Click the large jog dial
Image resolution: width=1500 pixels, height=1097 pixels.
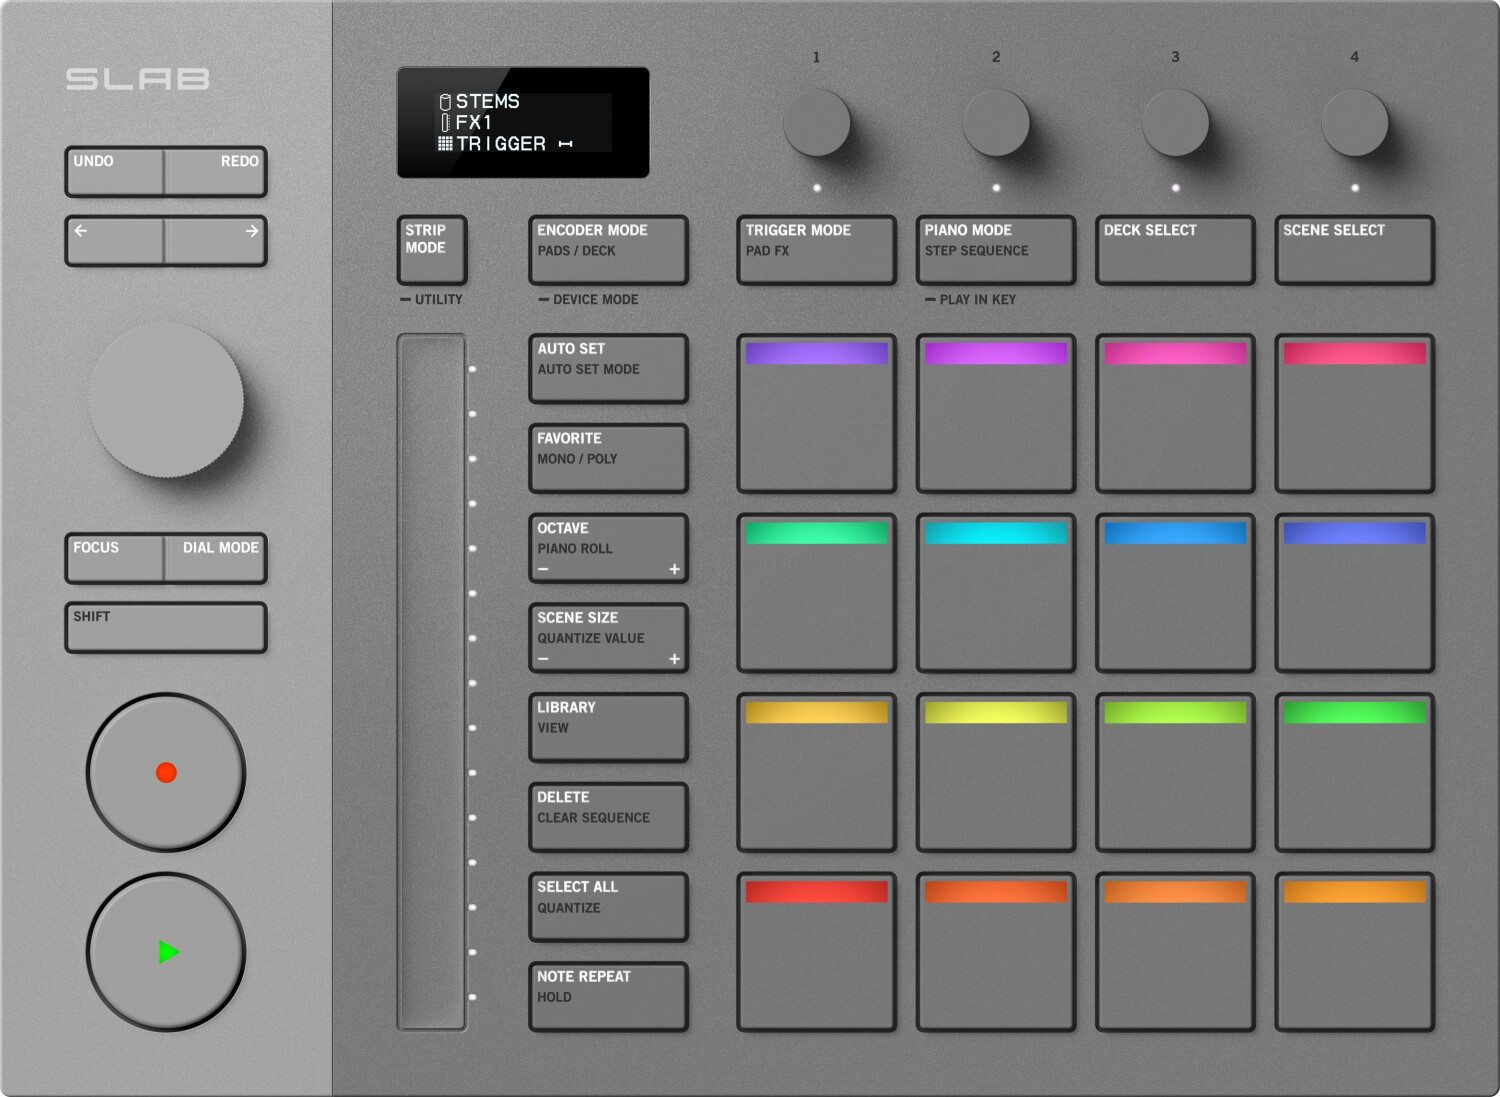pyautogui.click(x=166, y=400)
